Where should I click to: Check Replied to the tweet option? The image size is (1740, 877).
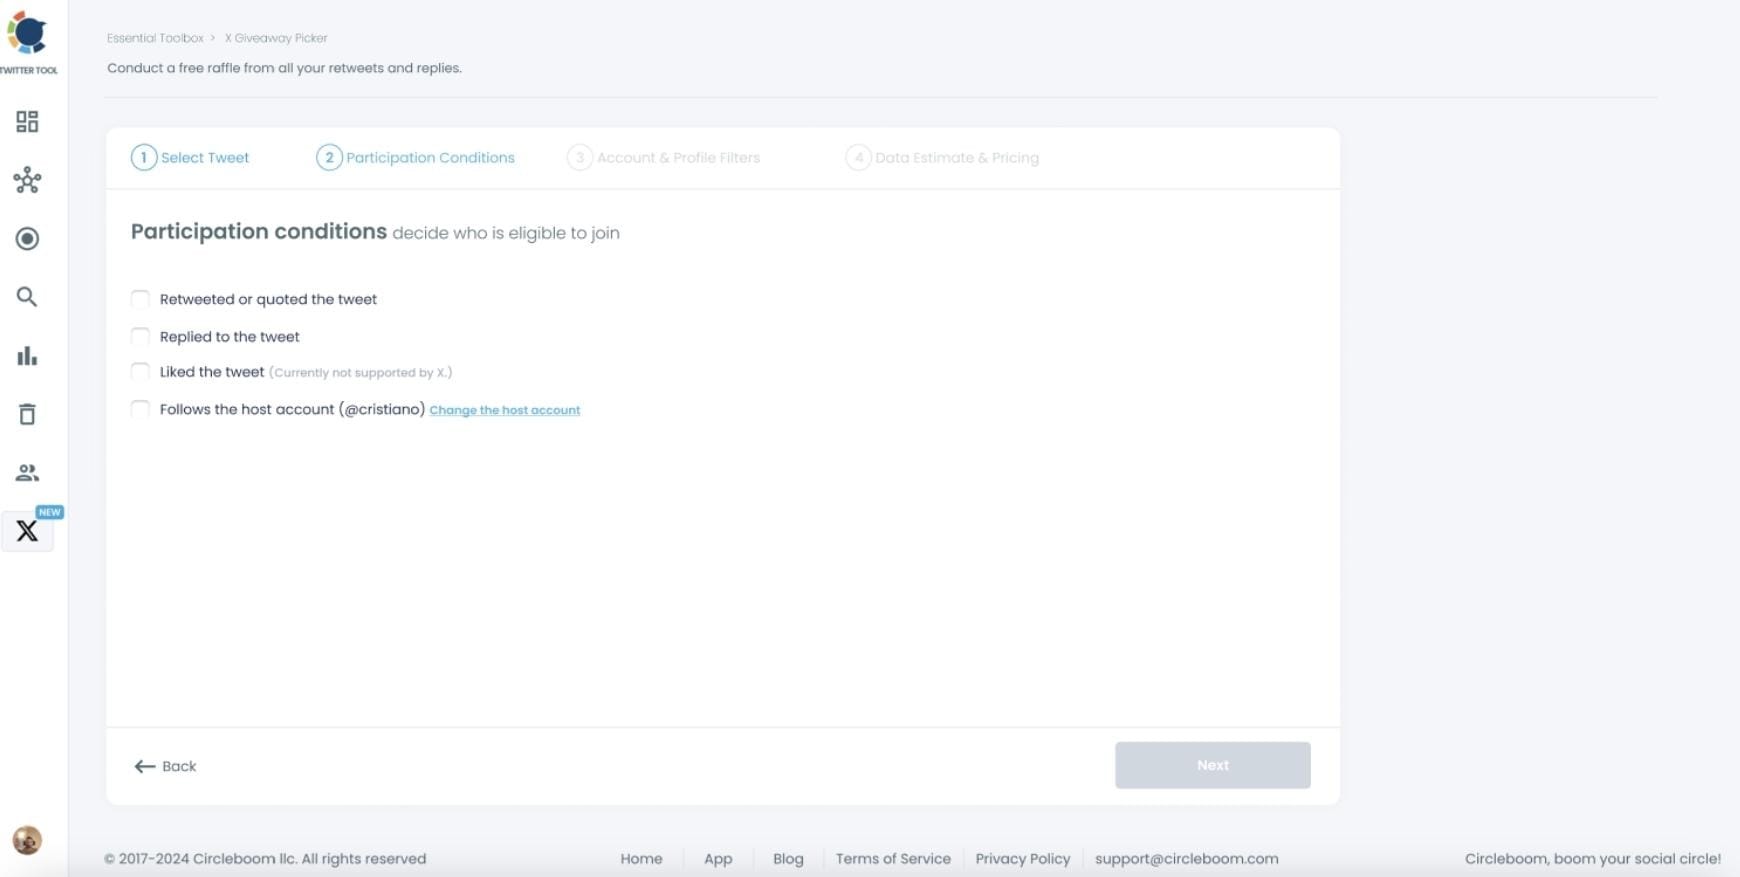click(140, 336)
